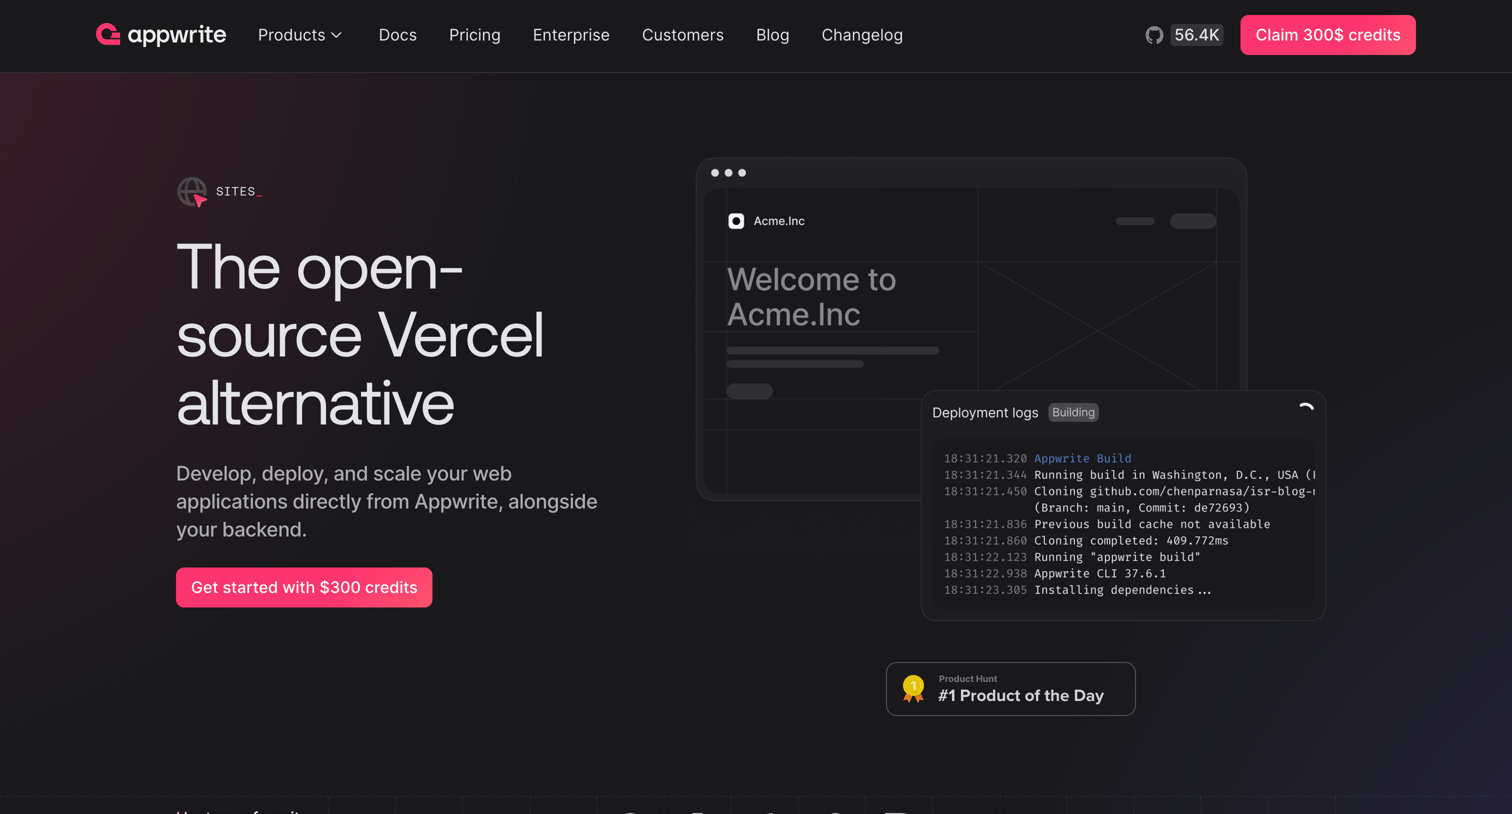Open the Blog

click(772, 35)
